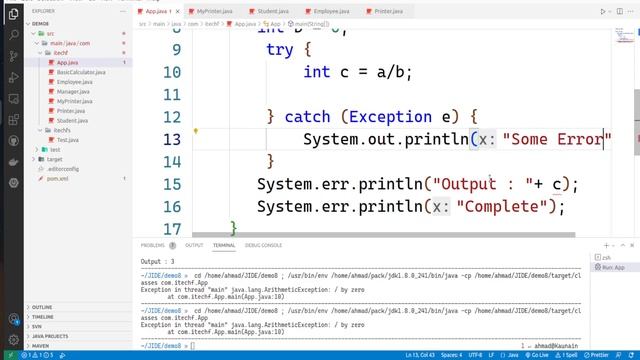This screenshot has width=640, height=360.
Task: Open the Source Control view
Action: pos(13,56)
